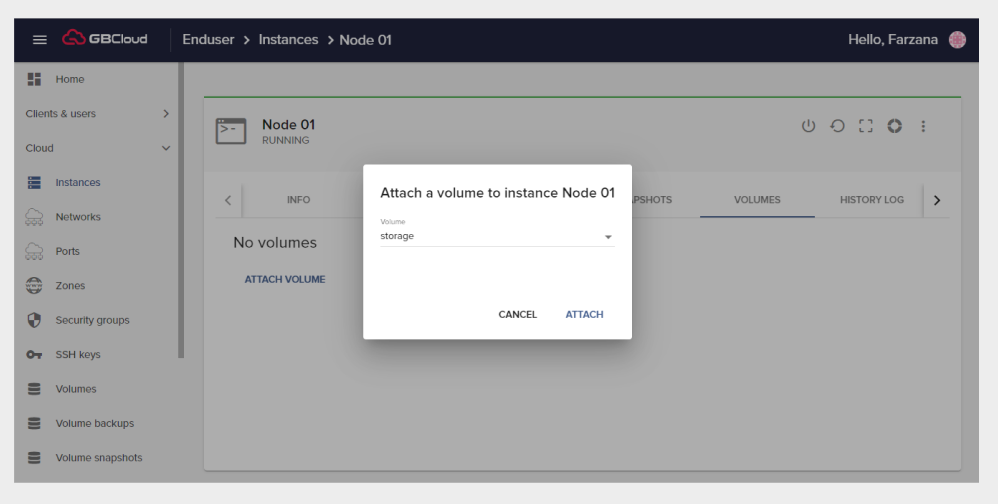
Task: Click the sidebar vertical scrollbar
Action: [181, 210]
